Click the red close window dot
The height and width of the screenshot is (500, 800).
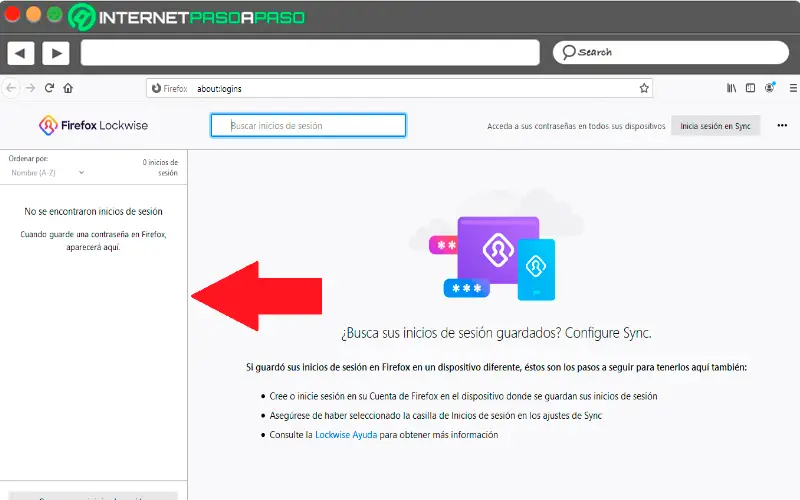point(12,14)
